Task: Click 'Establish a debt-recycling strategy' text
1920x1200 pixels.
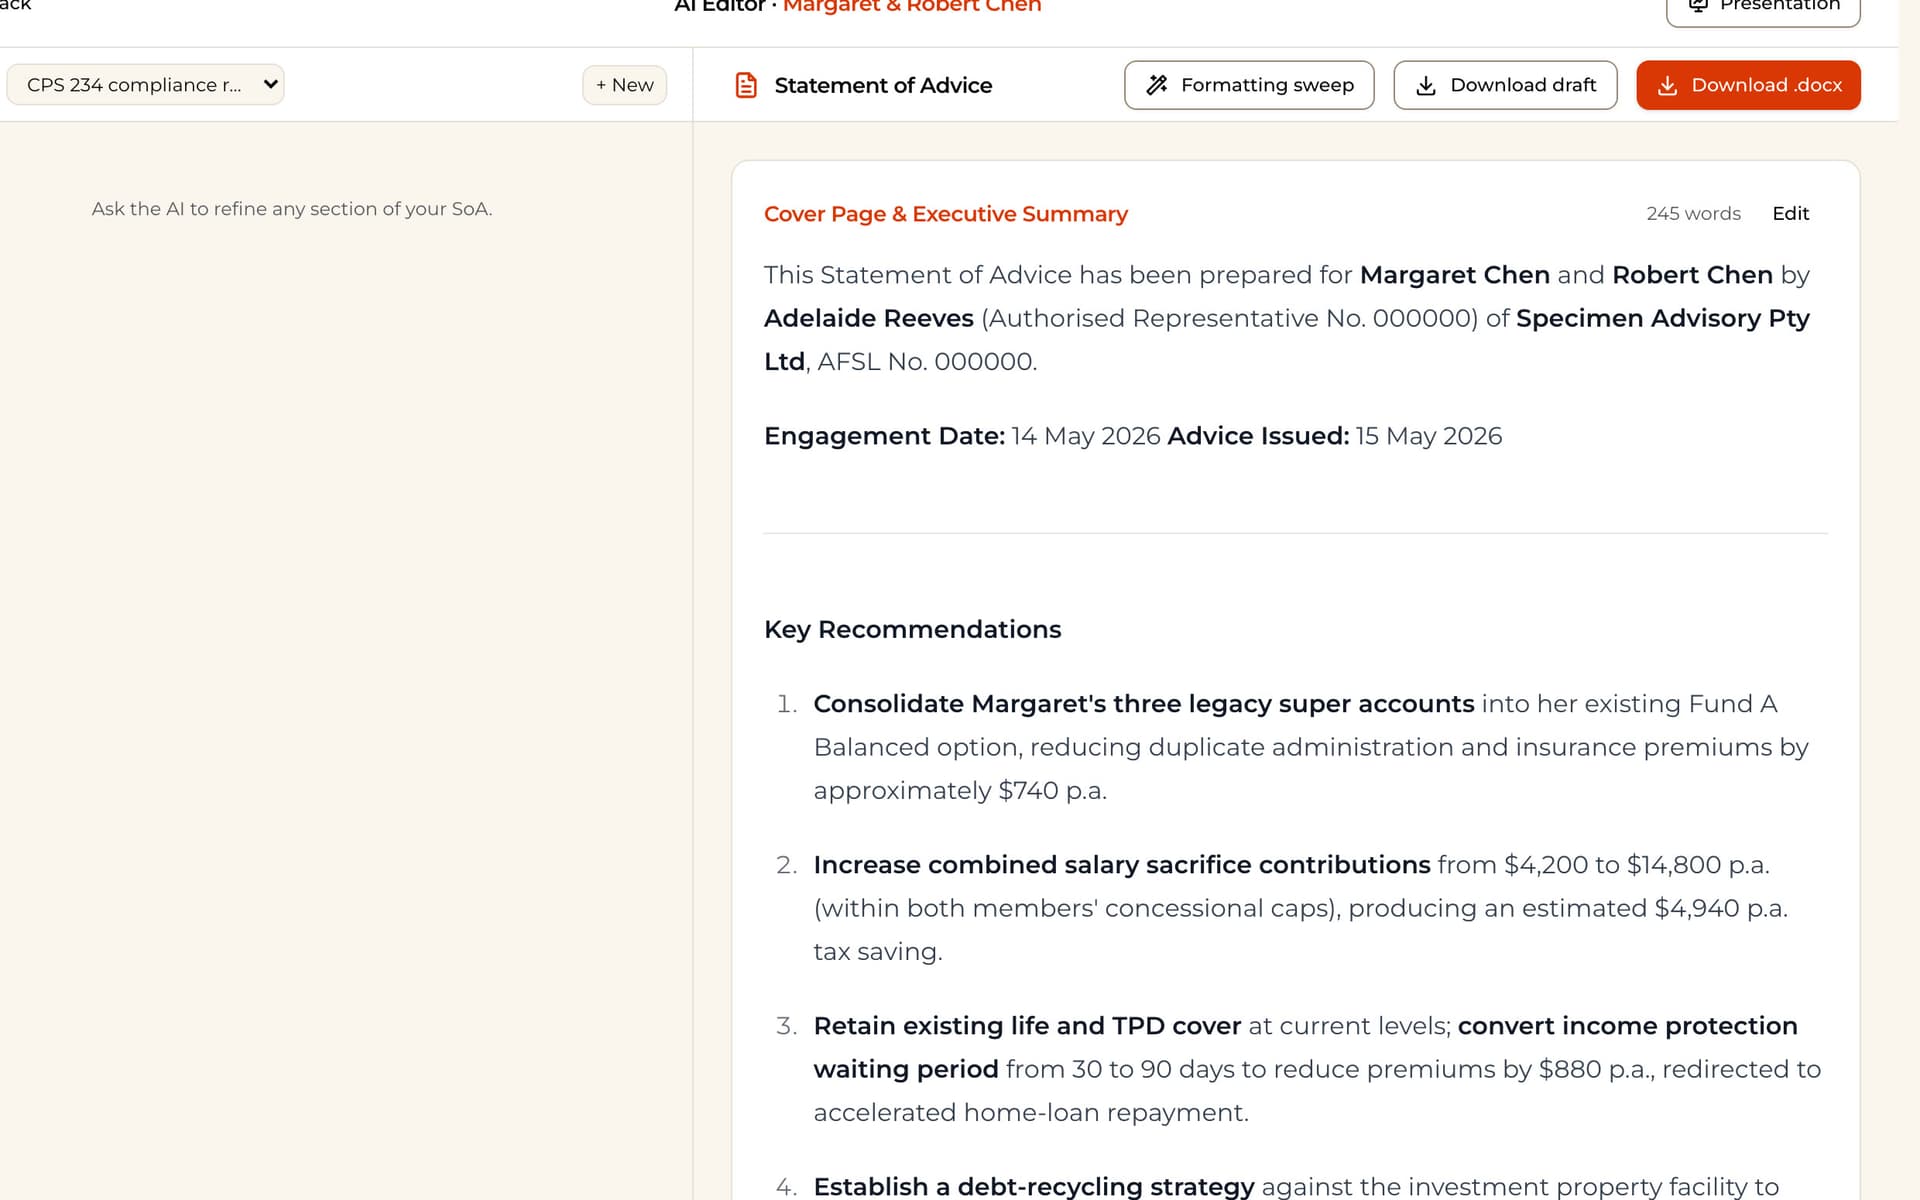Action: 1033,1187
